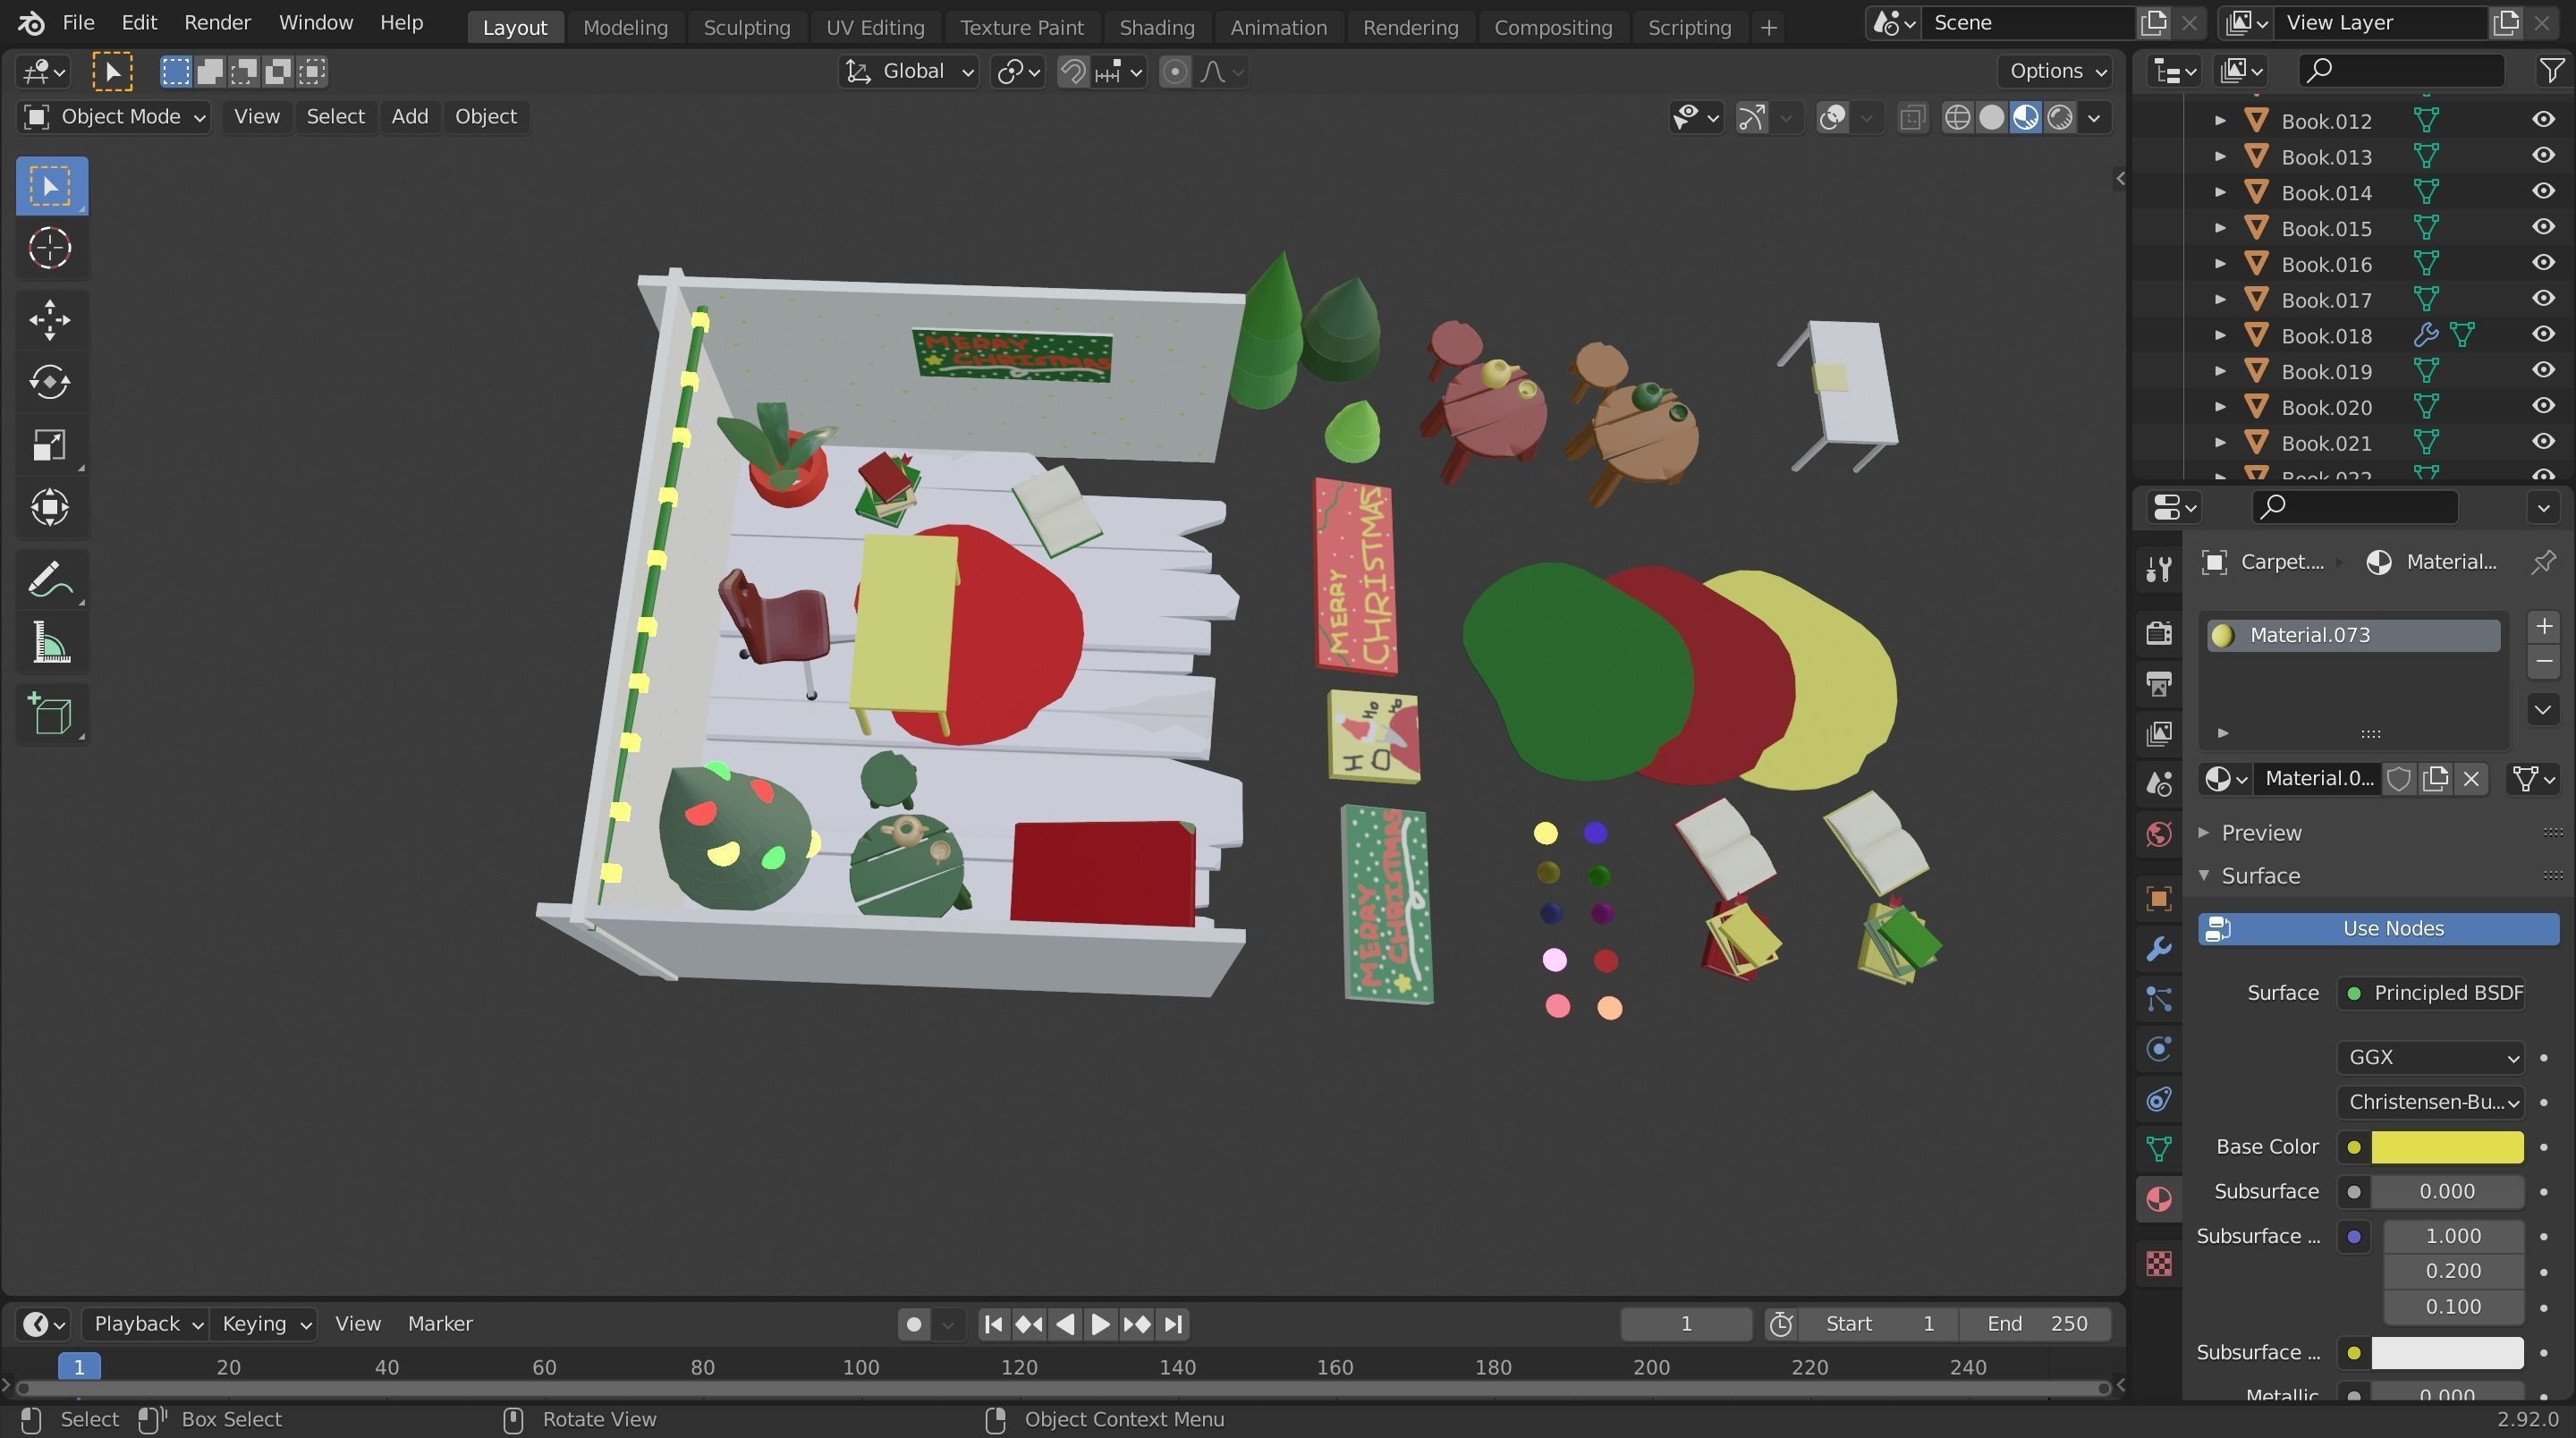Viewport: 2576px width, 1438px height.
Task: Open the Modifier properties tab
Action: [2159, 948]
